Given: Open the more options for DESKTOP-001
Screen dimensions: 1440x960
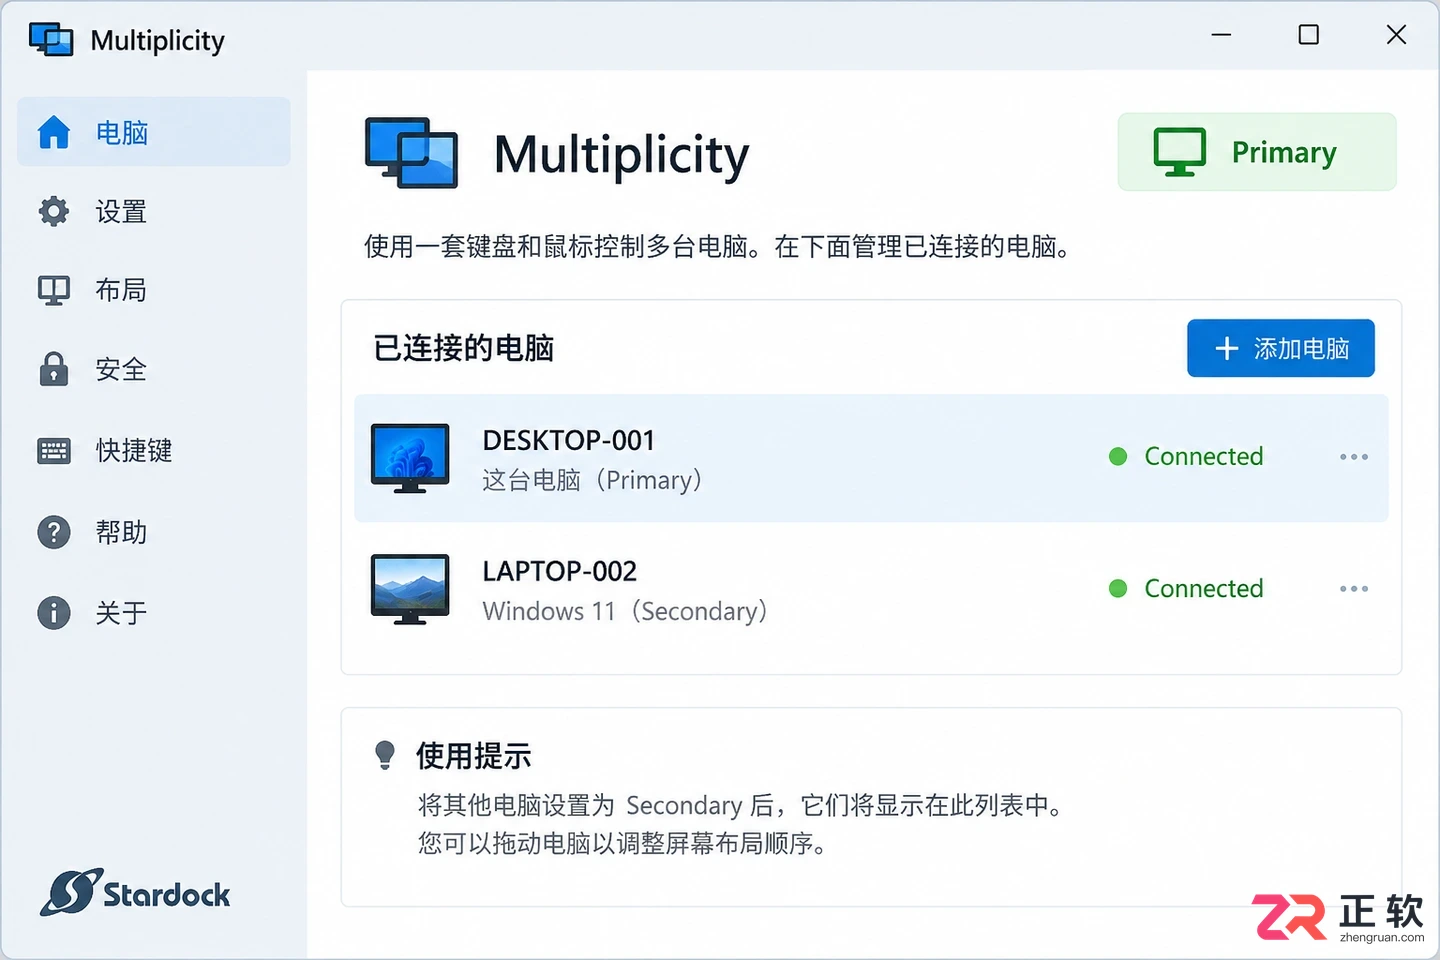Looking at the screenshot, I should click(x=1354, y=457).
